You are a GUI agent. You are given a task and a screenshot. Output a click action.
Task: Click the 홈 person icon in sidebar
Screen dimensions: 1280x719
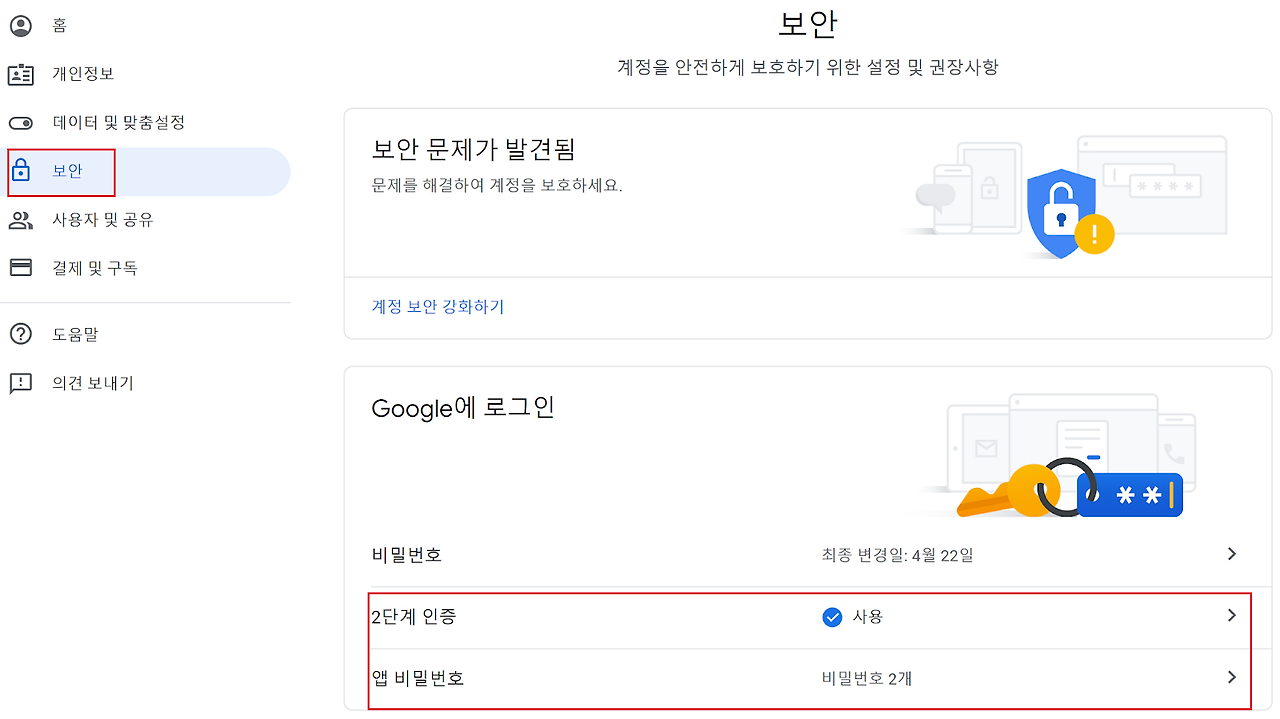(20, 25)
